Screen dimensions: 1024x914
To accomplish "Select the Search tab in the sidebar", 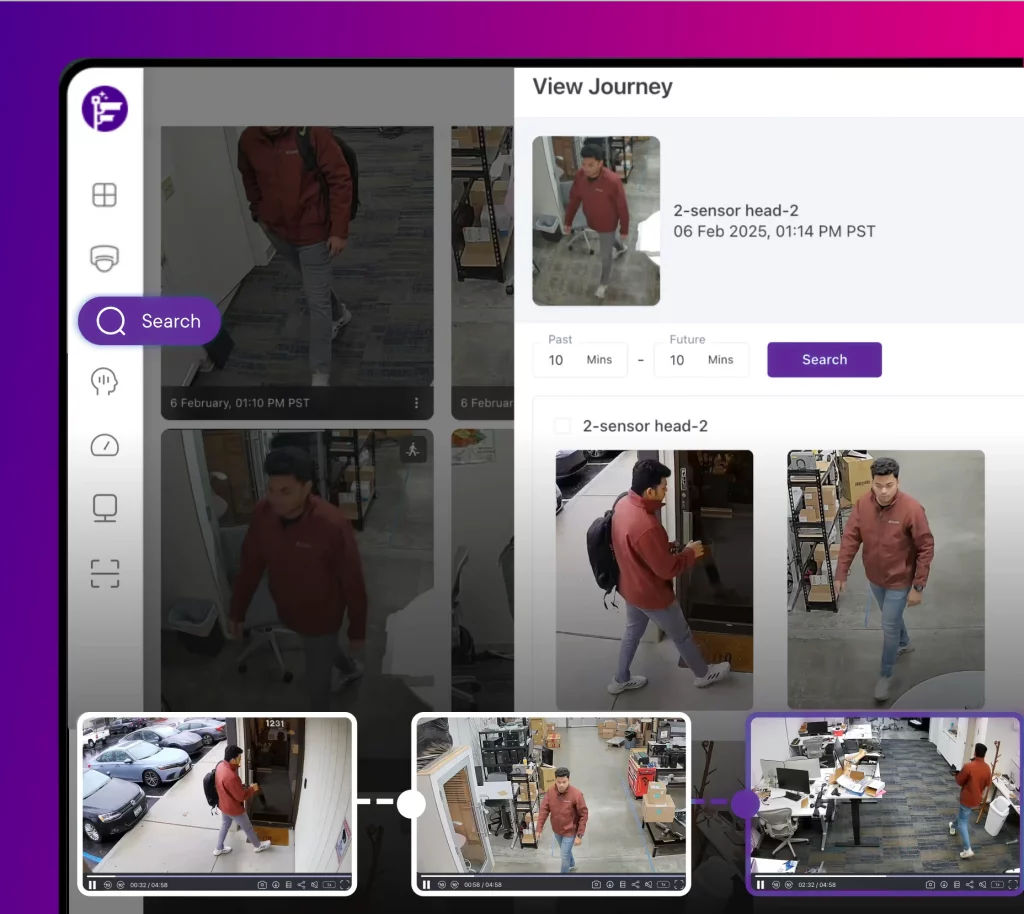I will pos(149,321).
